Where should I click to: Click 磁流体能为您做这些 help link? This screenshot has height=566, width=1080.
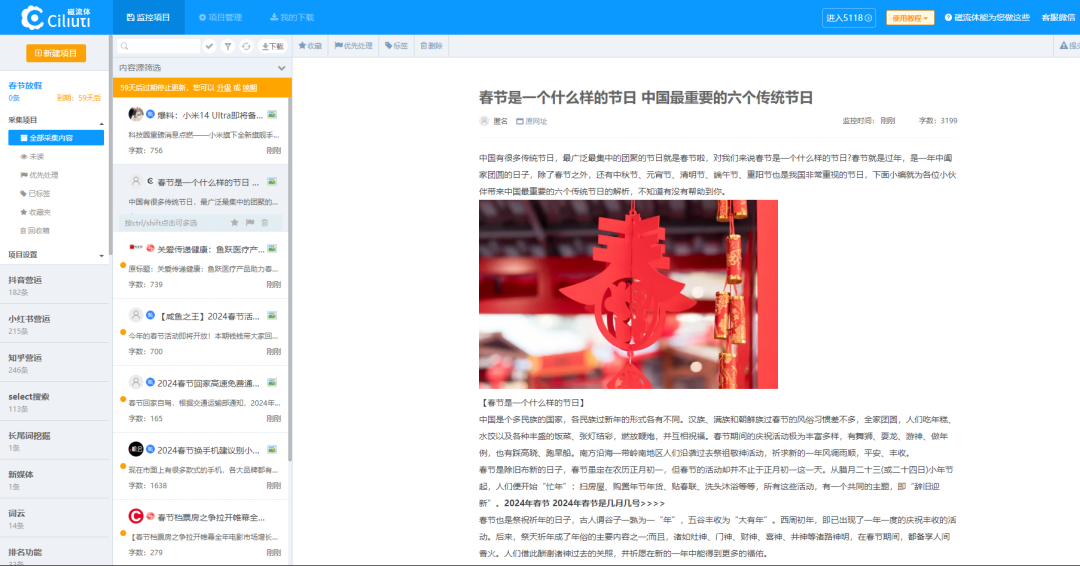(x=987, y=18)
